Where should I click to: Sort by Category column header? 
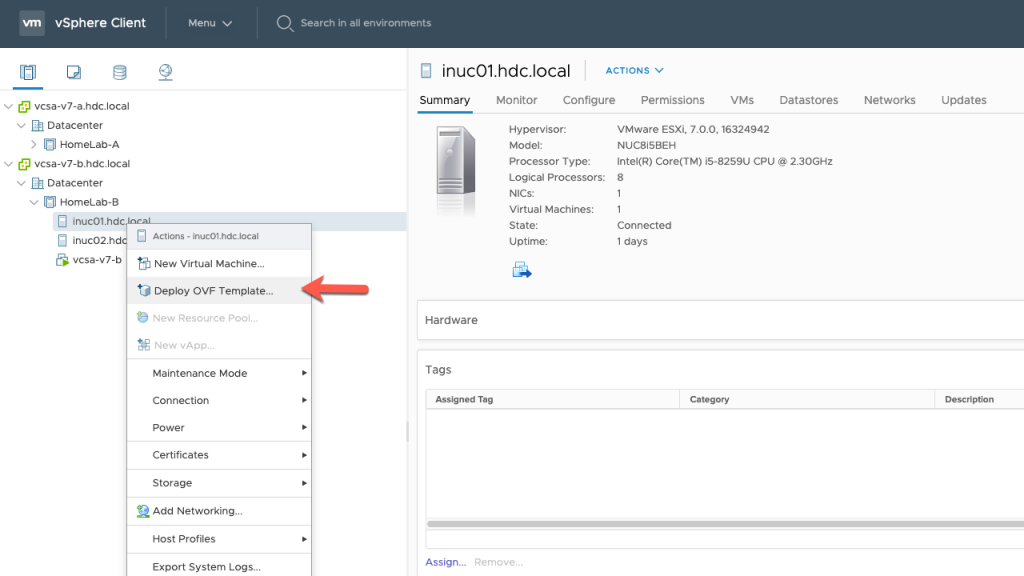[x=807, y=399]
